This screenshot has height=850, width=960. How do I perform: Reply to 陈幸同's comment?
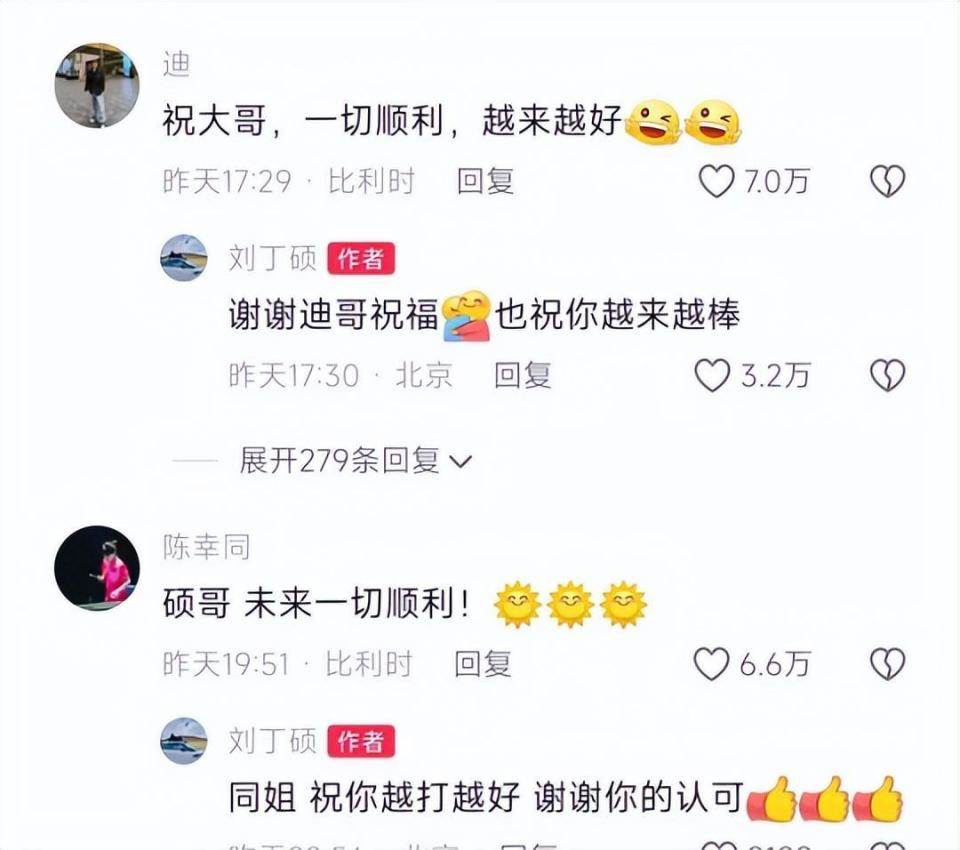(482, 664)
